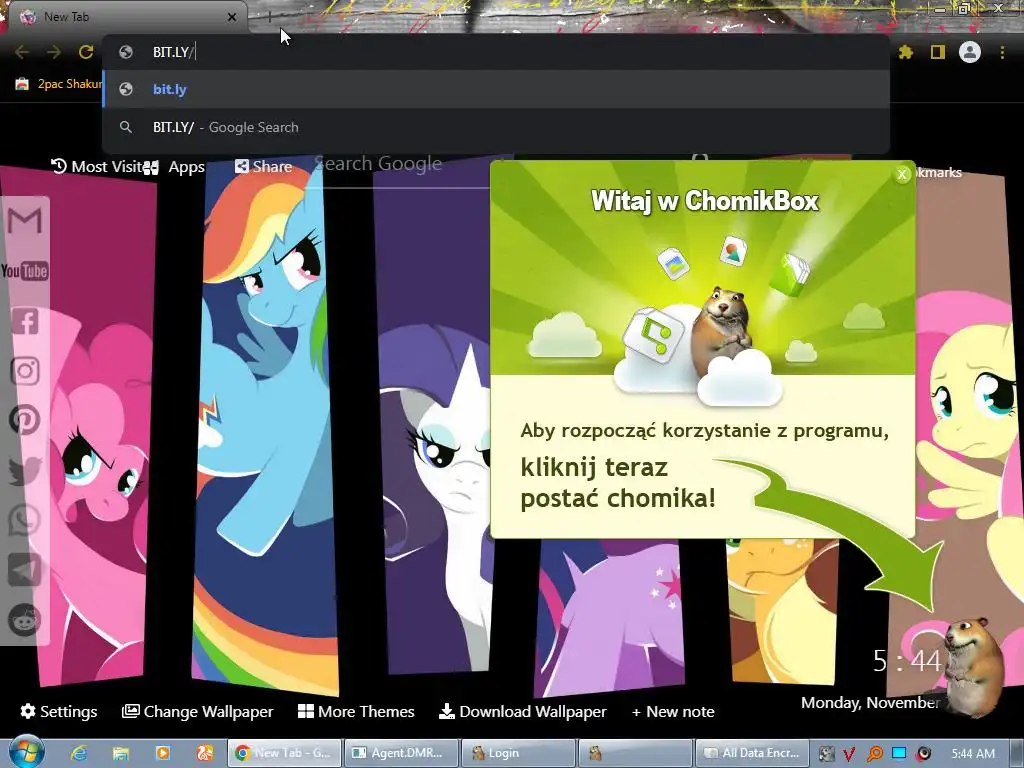Open the Extensions puzzle icon
The width and height of the screenshot is (1024, 768).
[x=905, y=52]
